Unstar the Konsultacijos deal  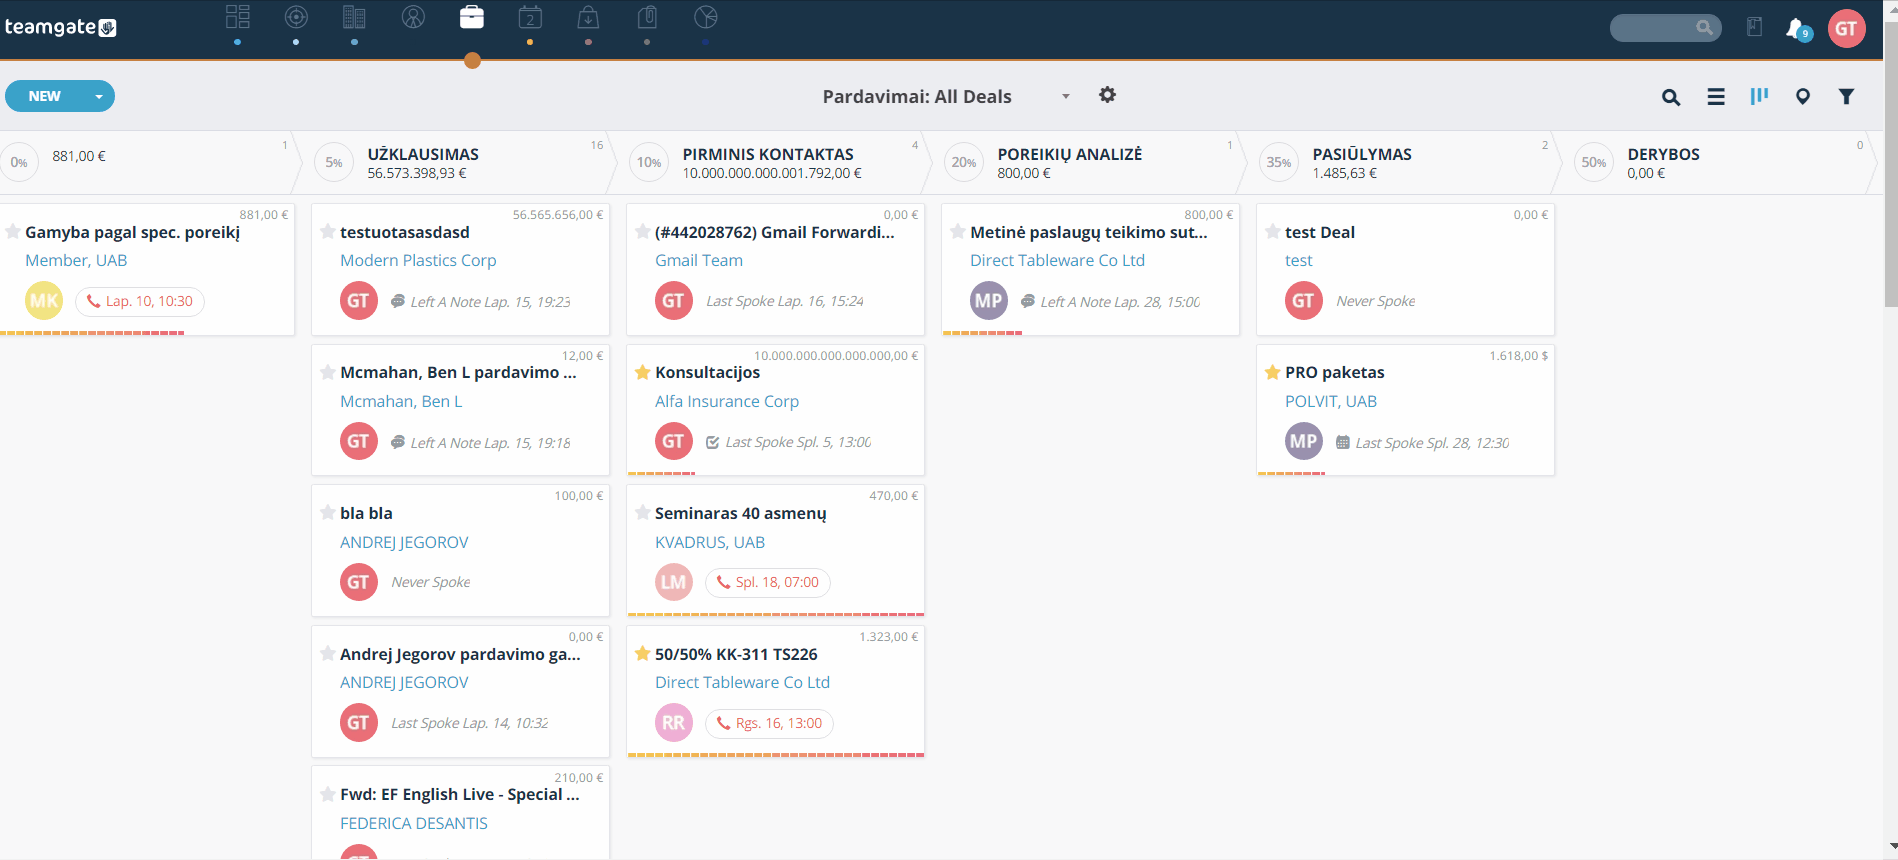[643, 372]
